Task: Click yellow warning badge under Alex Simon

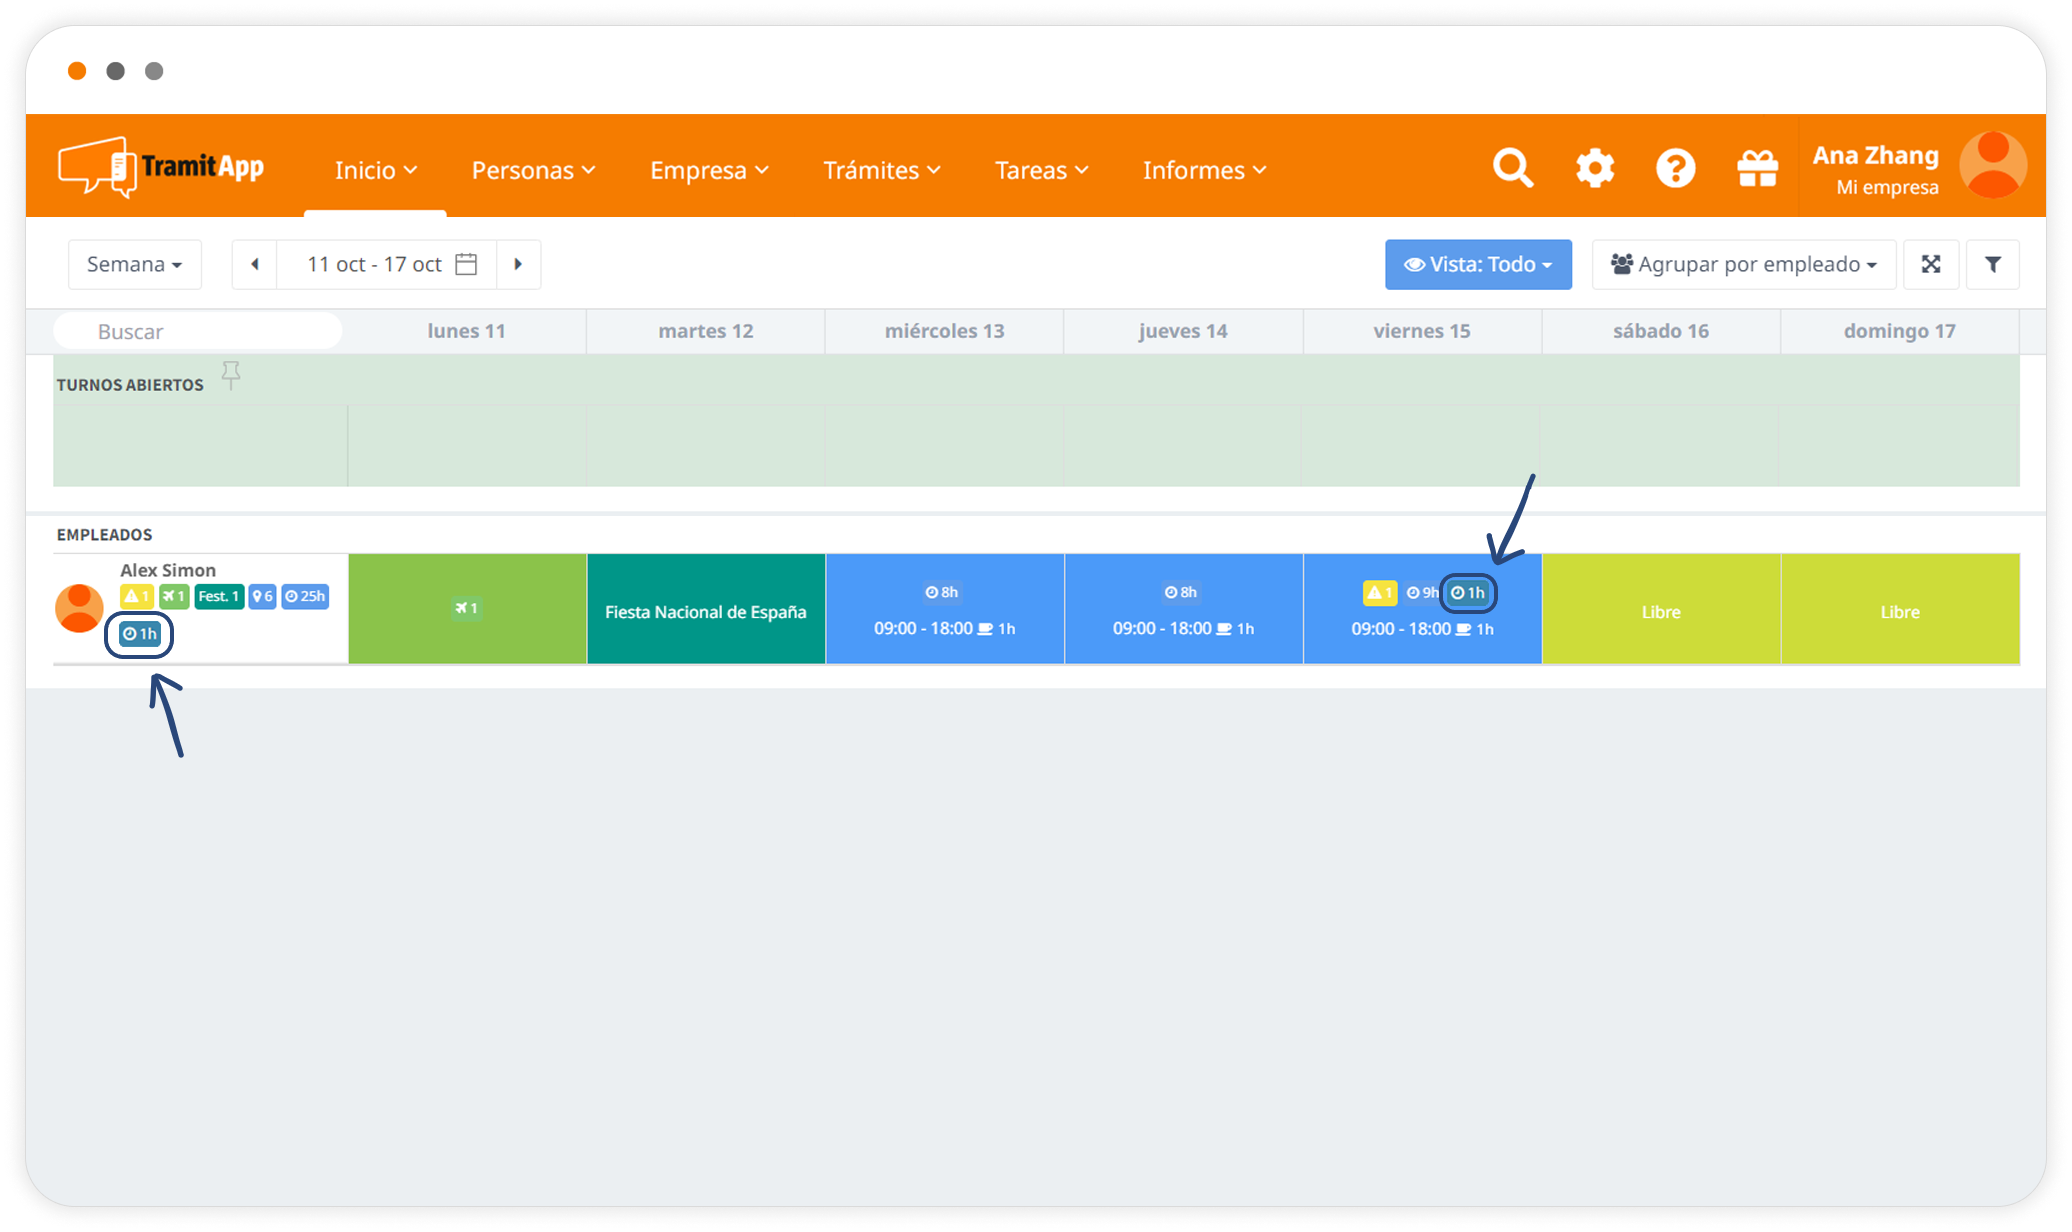Action: (136, 596)
